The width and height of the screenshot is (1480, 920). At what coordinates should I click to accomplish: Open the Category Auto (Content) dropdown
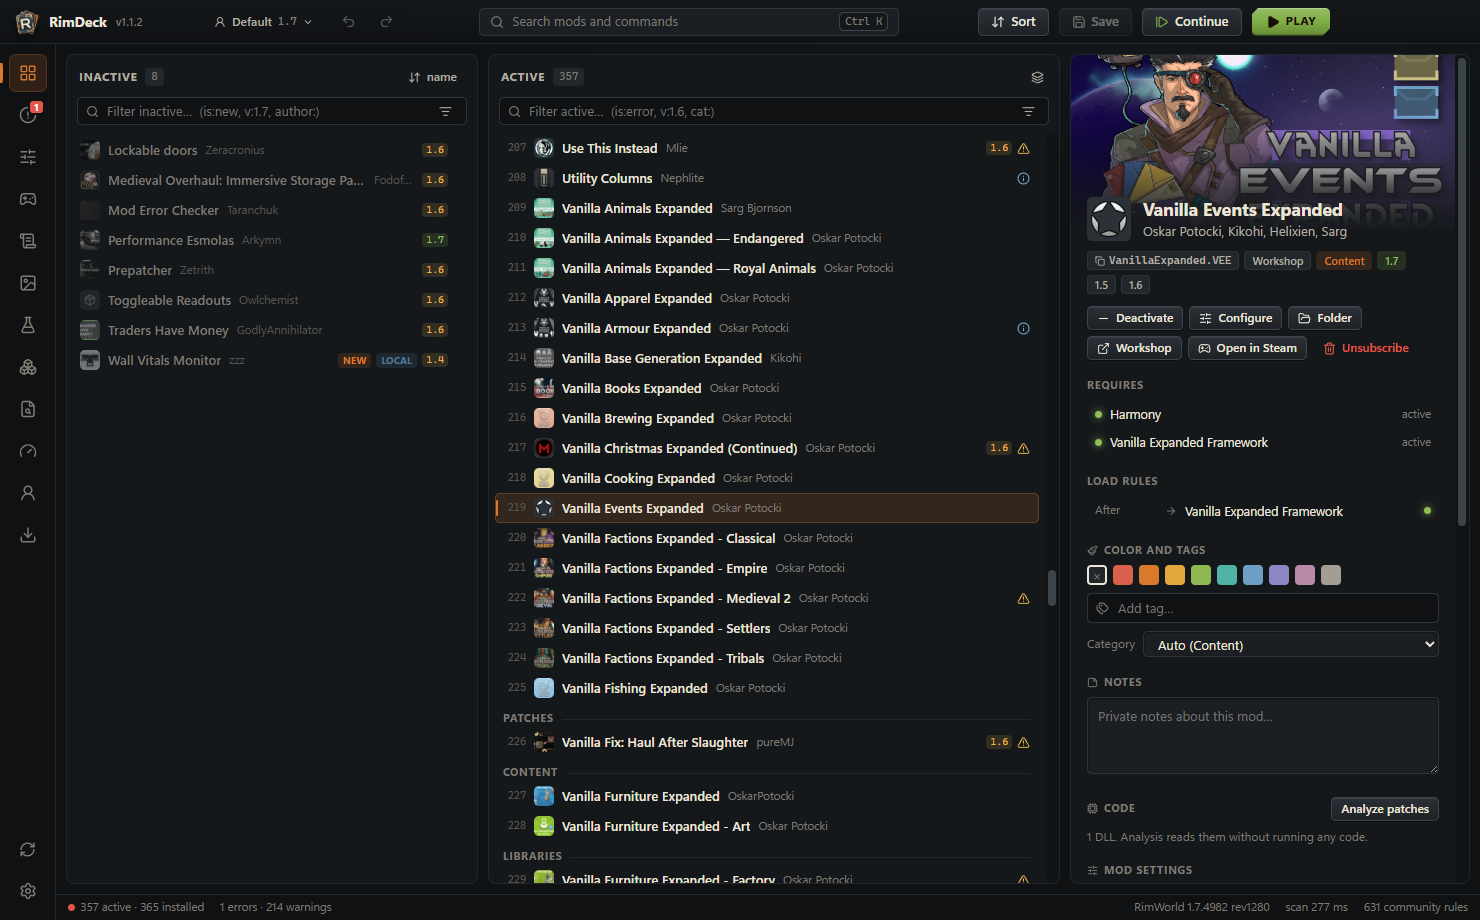click(1291, 645)
